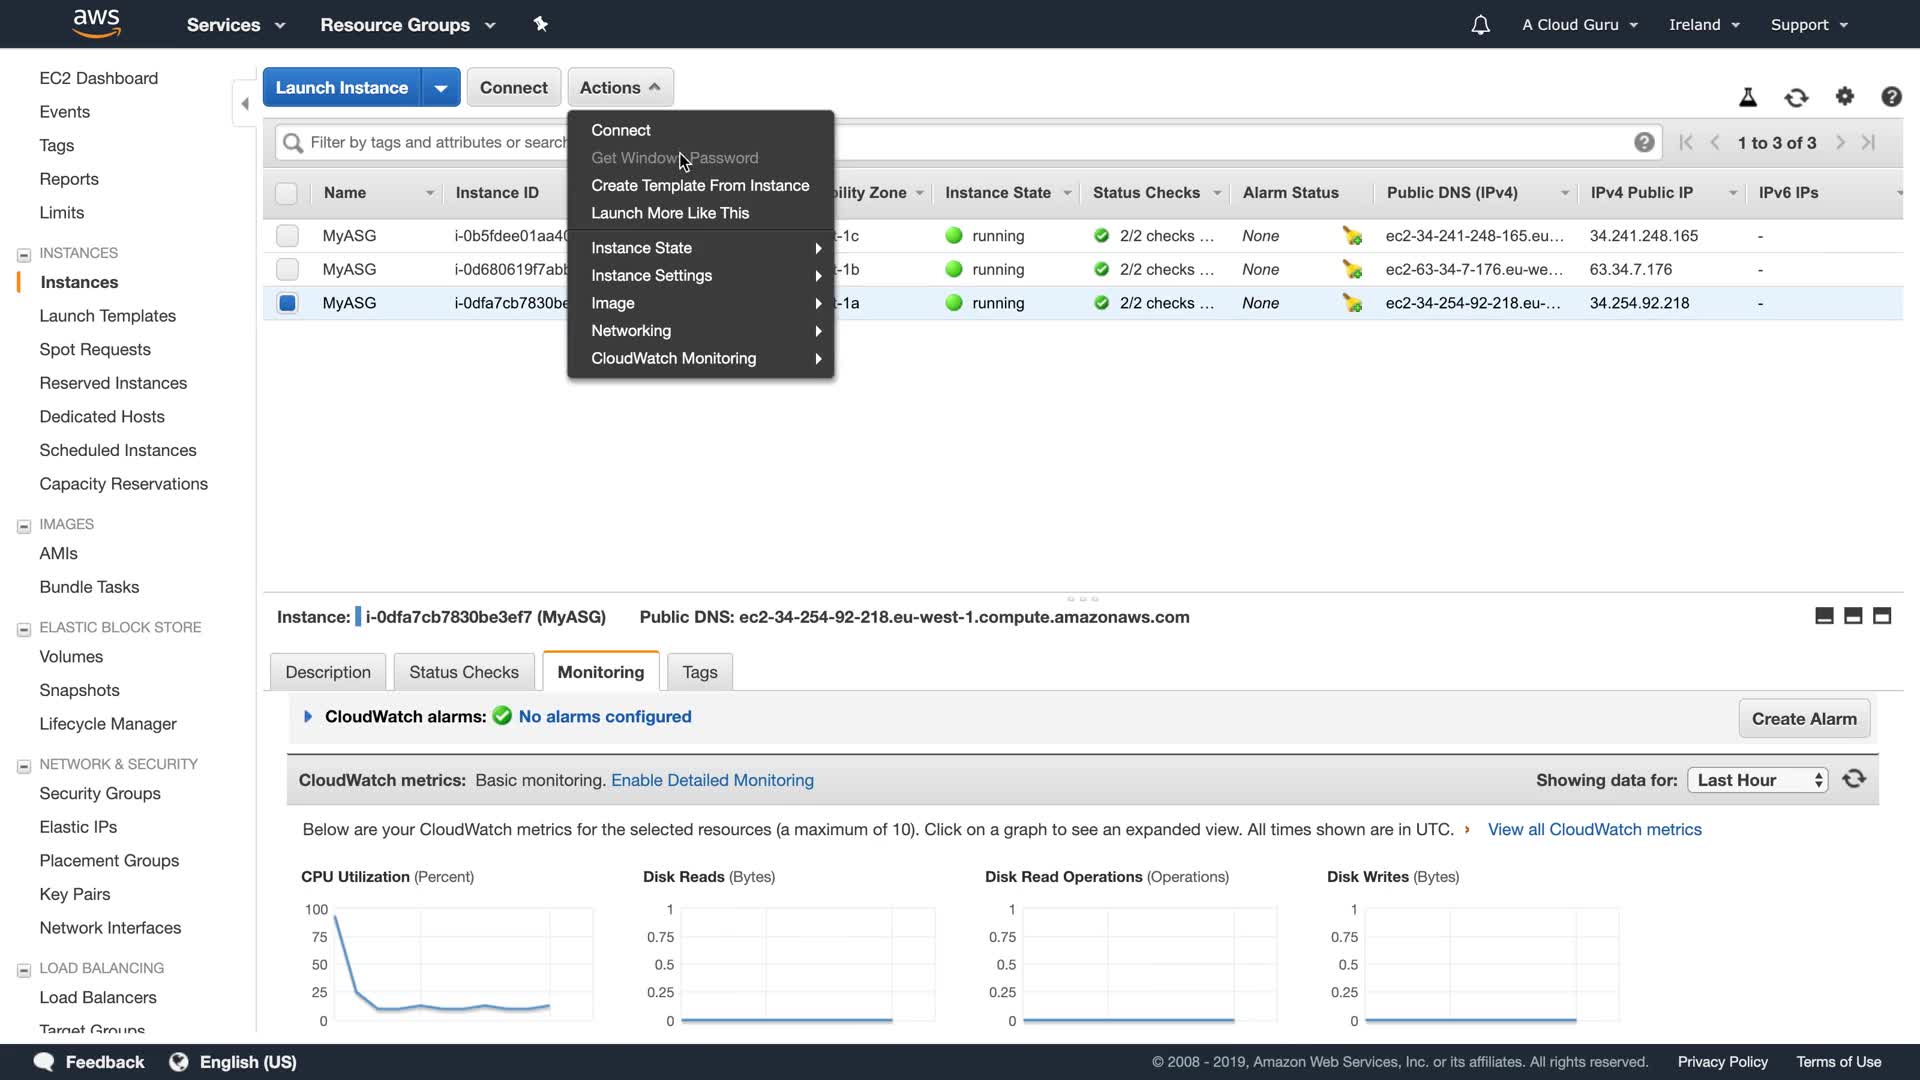1920x1080 pixels.
Task: Expand the CloudWatch alarms section
Action: point(308,717)
